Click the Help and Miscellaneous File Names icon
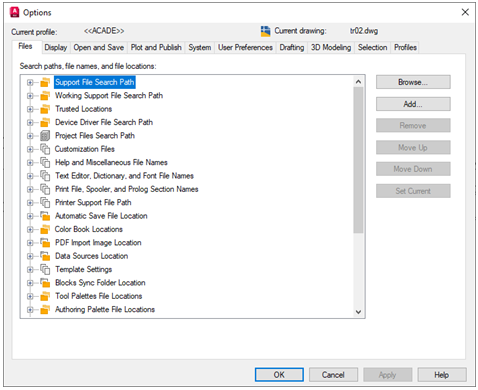478x390 pixels. pyautogui.click(x=45, y=162)
